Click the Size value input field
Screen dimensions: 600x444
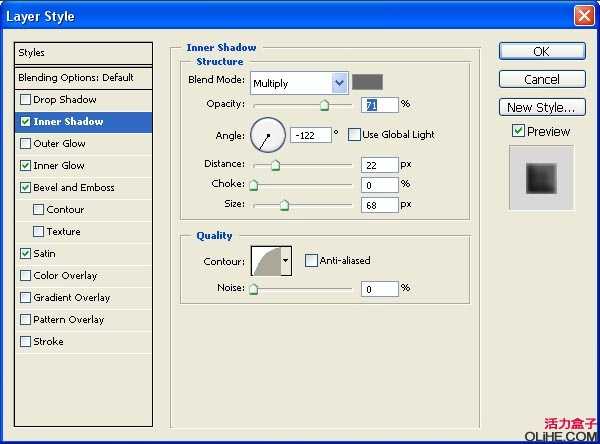pyautogui.click(x=379, y=205)
